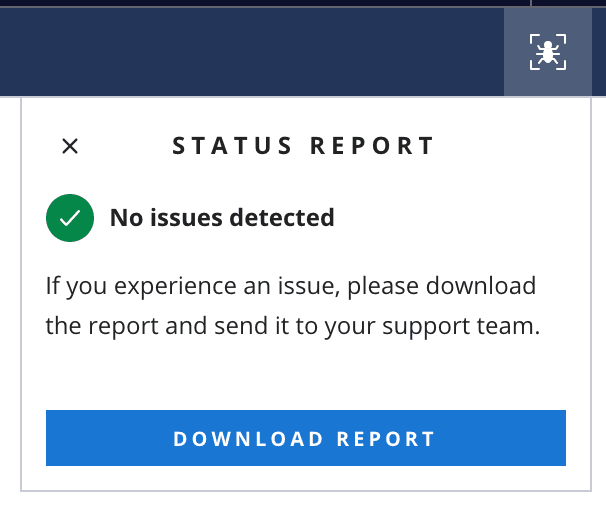Click the word "DOWNLOAD" on the blue button

click(x=249, y=439)
